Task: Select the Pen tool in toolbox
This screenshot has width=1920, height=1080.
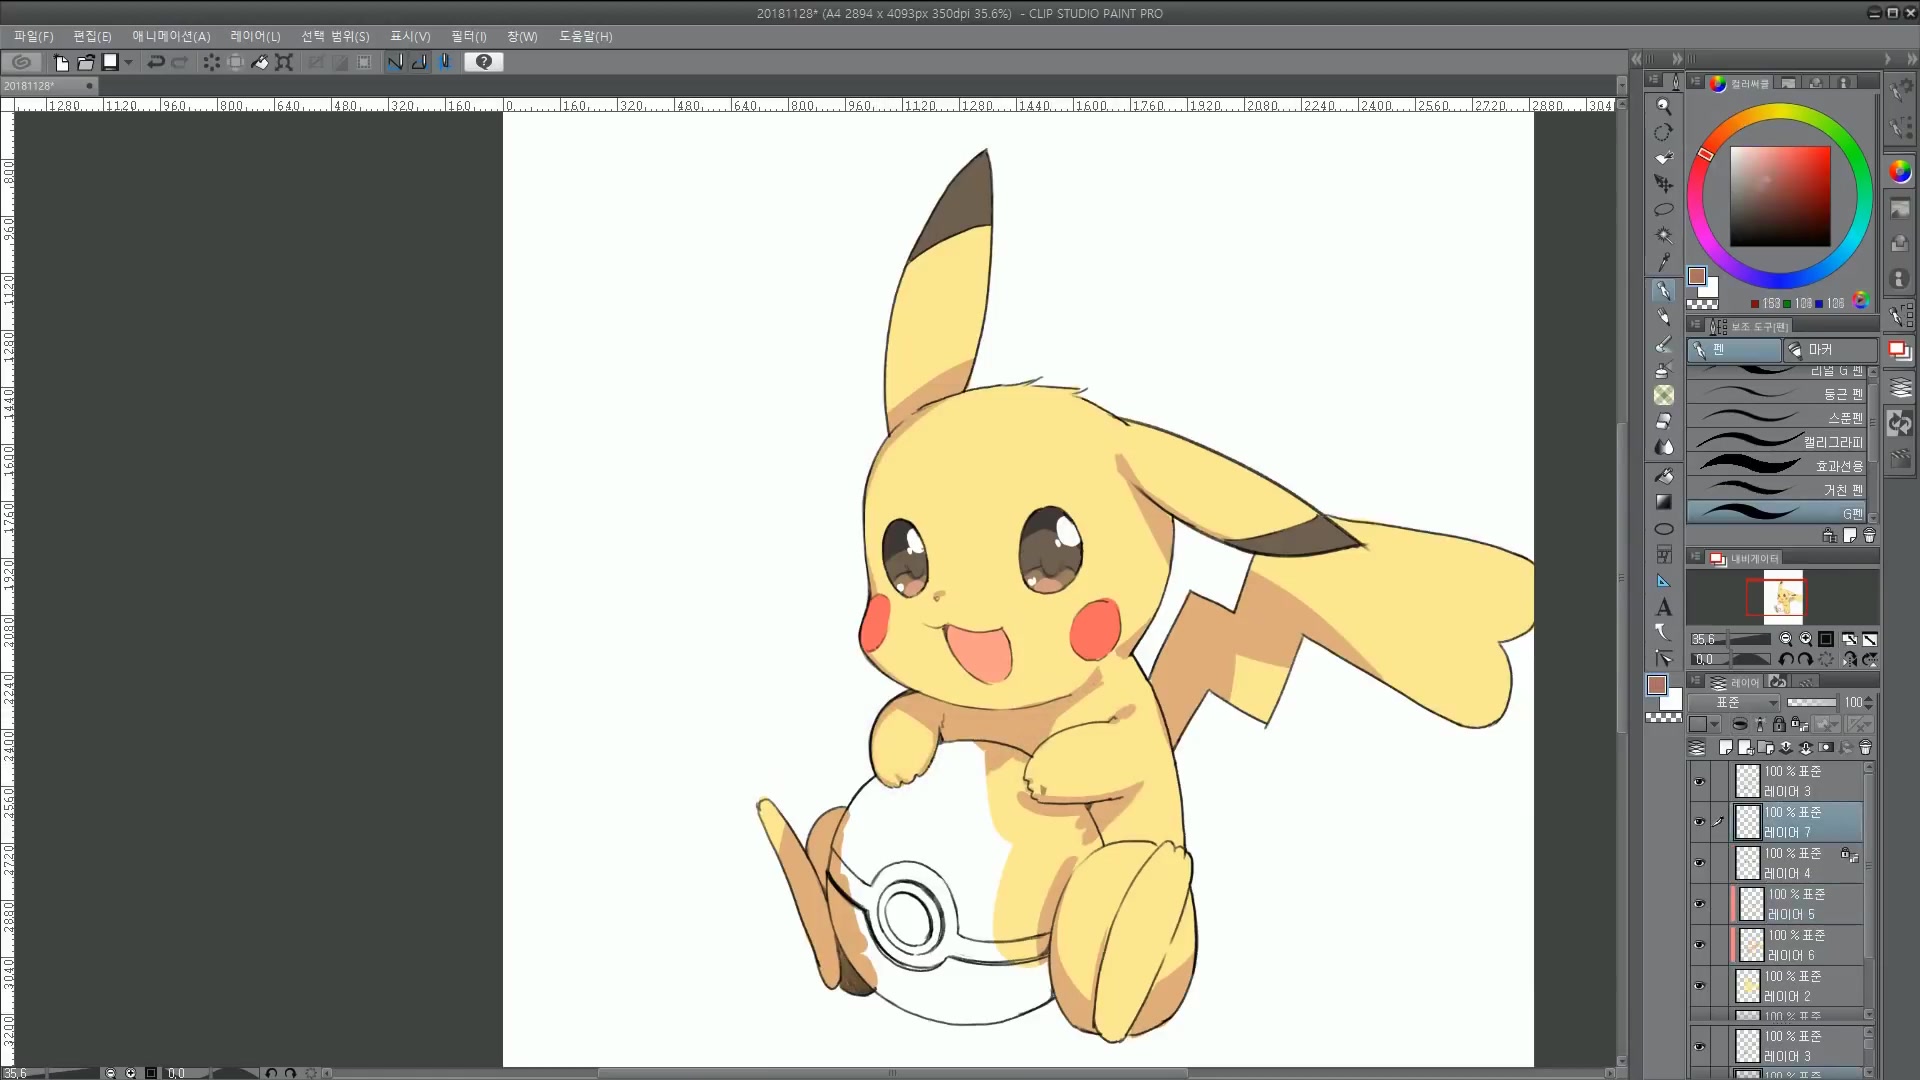Action: [x=1663, y=291]
